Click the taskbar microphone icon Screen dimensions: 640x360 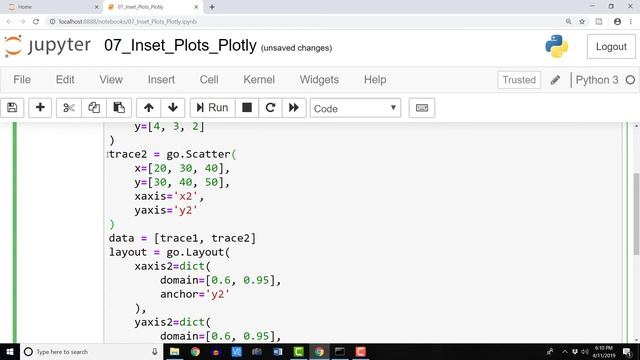(155, 352)
